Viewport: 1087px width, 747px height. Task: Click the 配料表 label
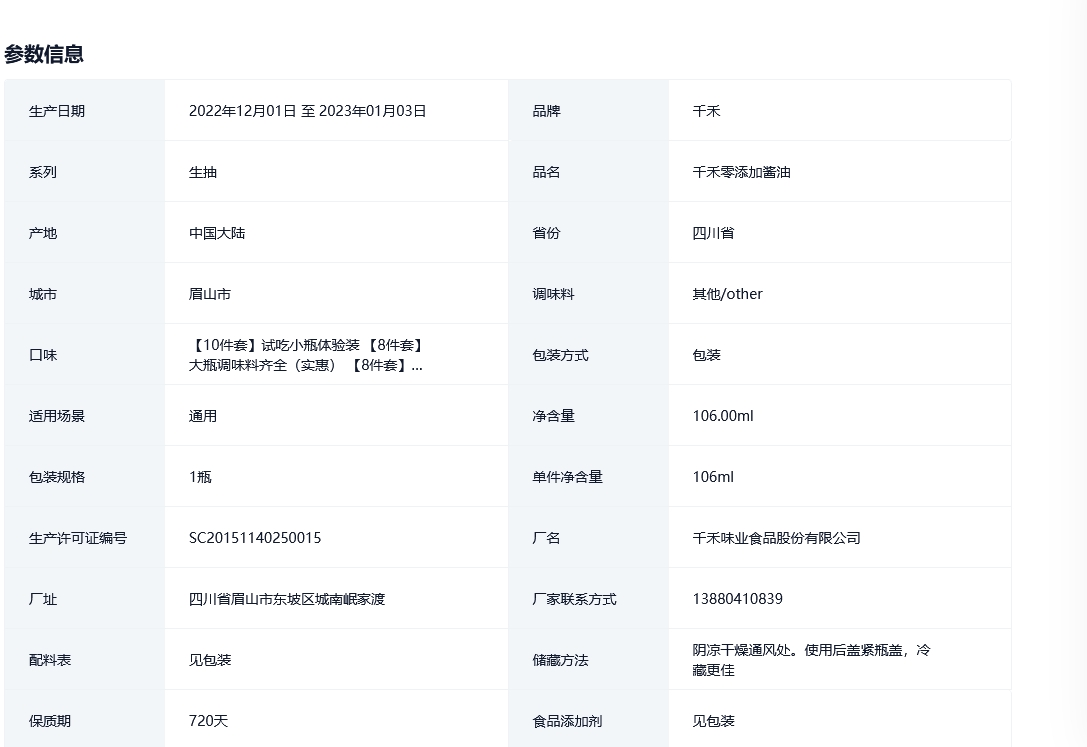tap(49, 660)
